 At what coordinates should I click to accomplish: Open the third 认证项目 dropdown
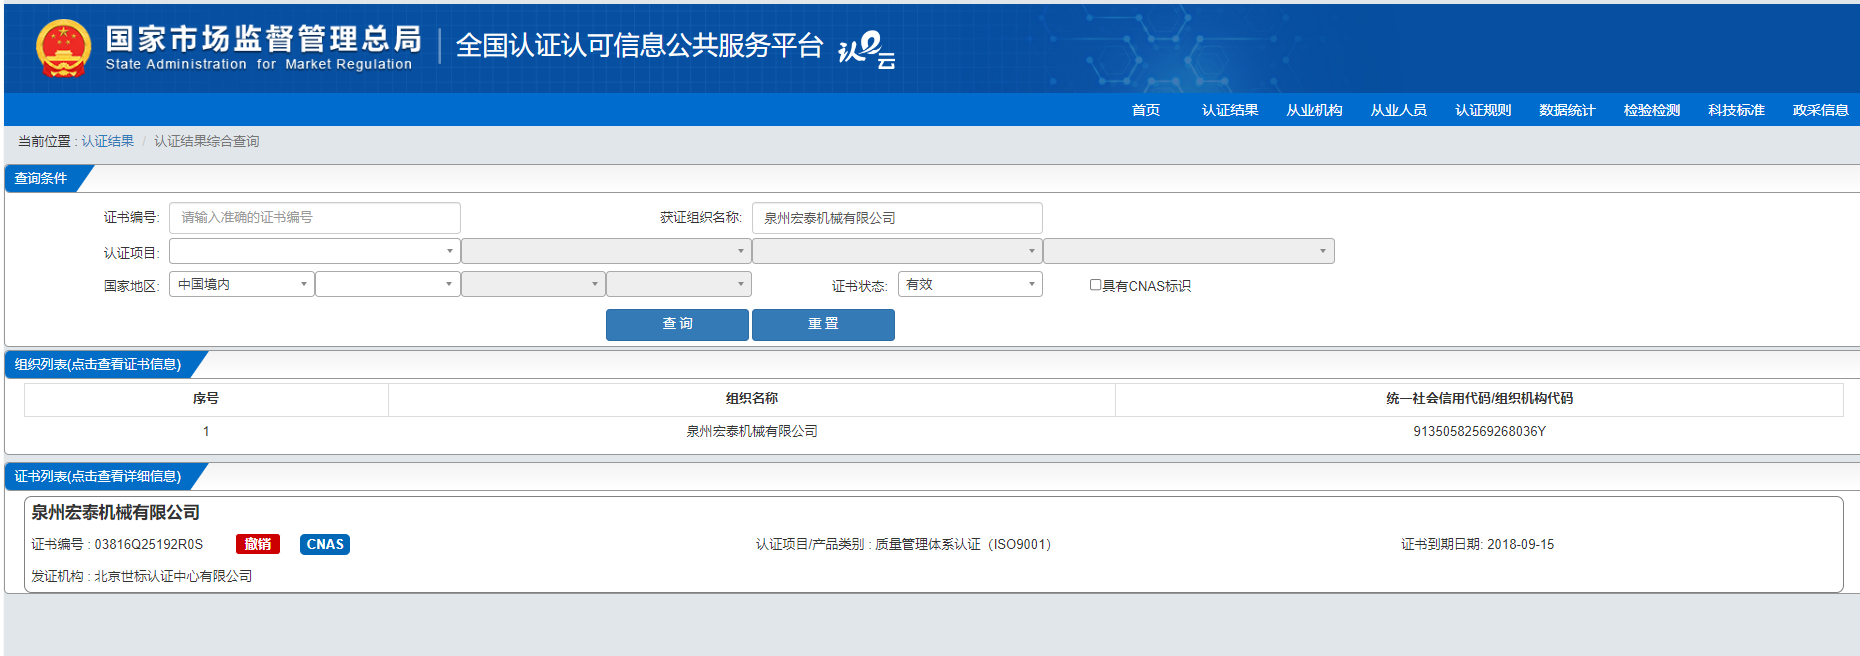point(897,251)
